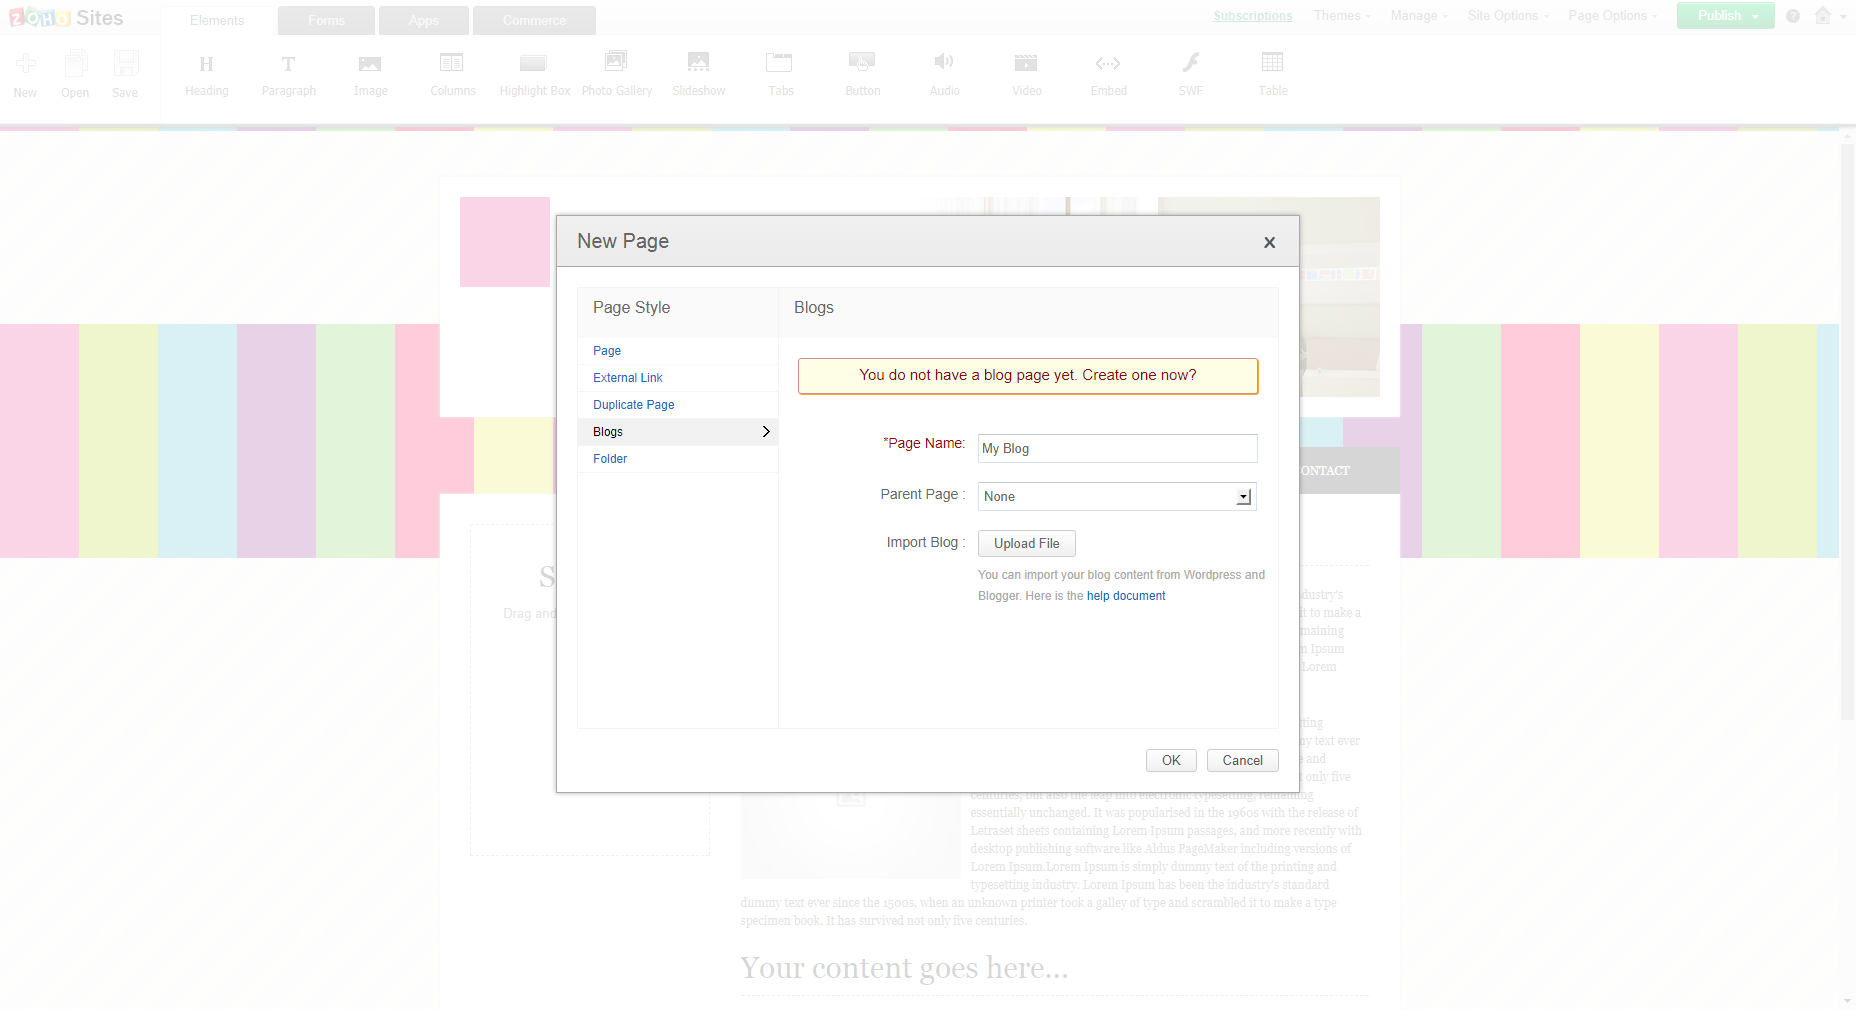Select the Slideshow element

[x=699, y=74]
